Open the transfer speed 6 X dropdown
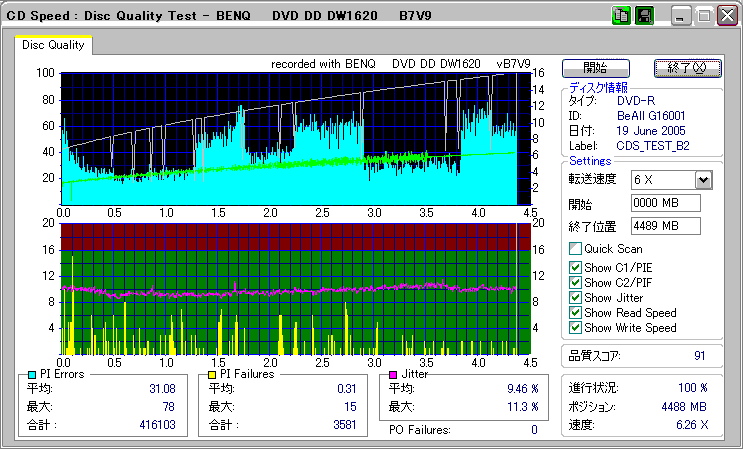Image resolution: width=743 pixels, height=449 pixels. pos(703,180)
